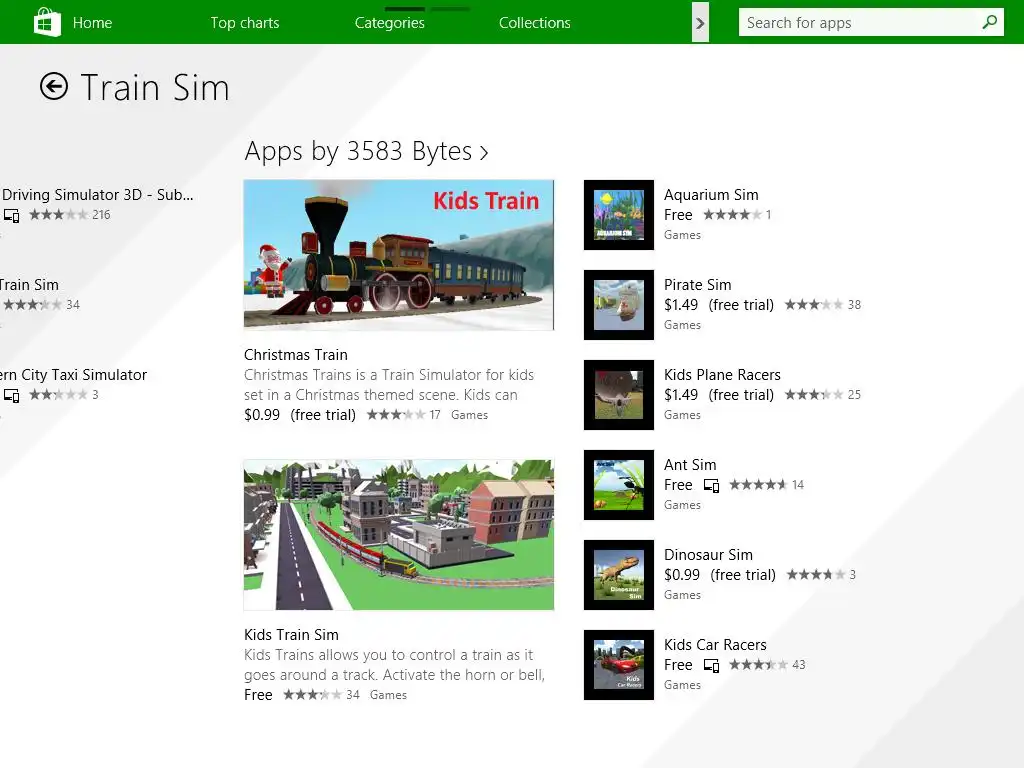Viewport: 1024px width, 768px height.
Task: Select the Dinosaur Sim title
Action: (x=709, y=555)
